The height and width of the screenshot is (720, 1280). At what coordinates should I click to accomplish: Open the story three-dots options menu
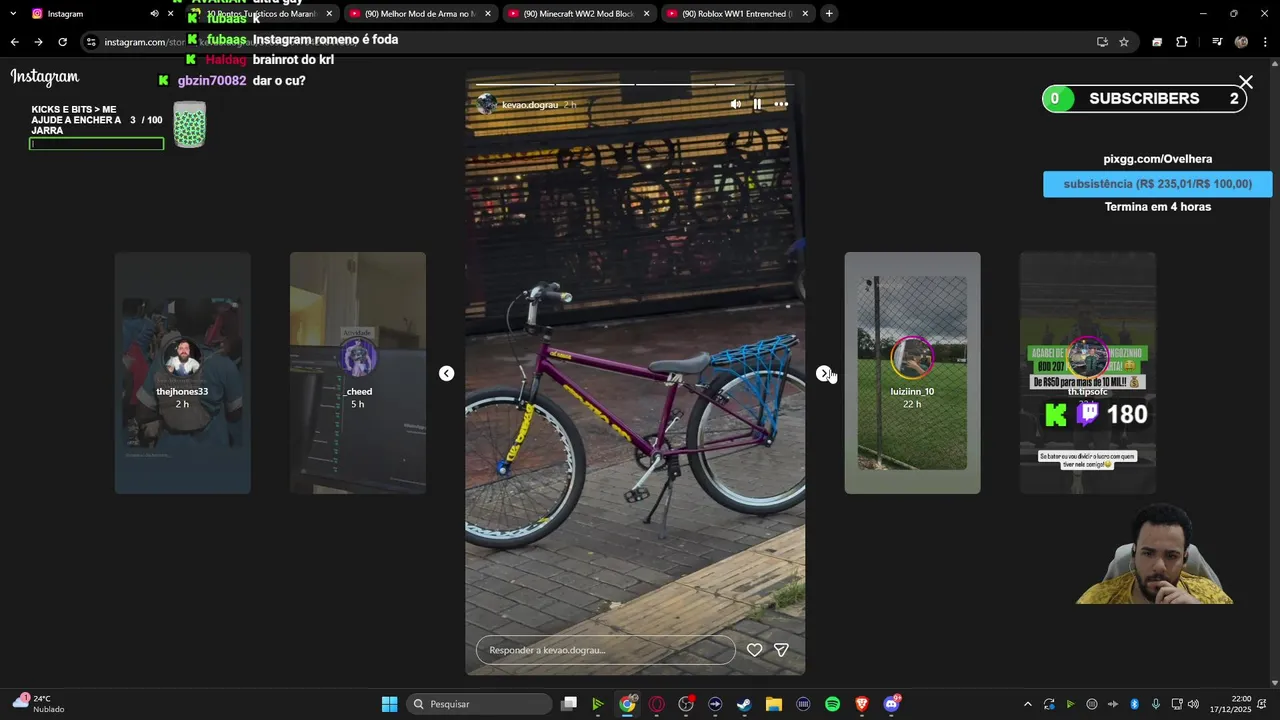(781, 104)
